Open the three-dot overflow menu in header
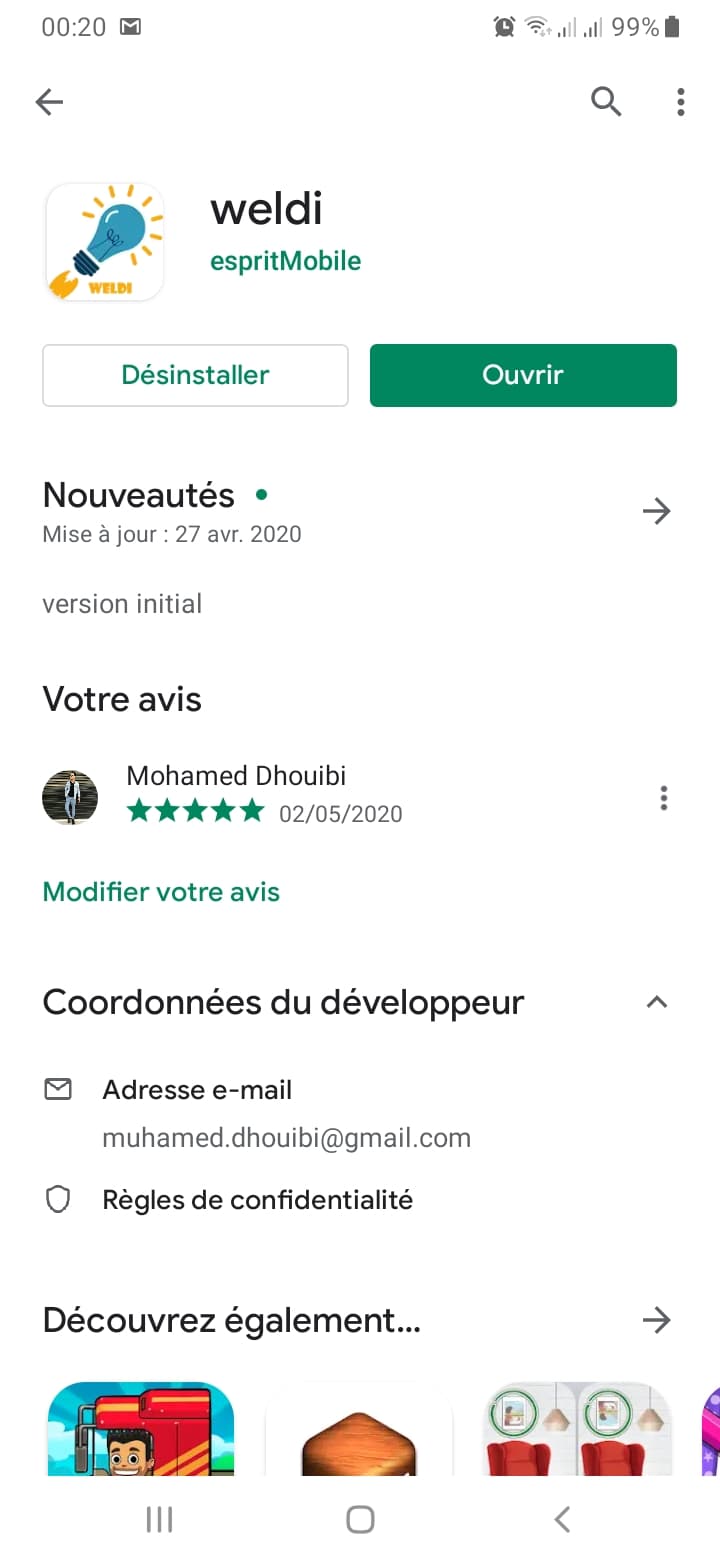720x1560 pixels. click(680, 101)
